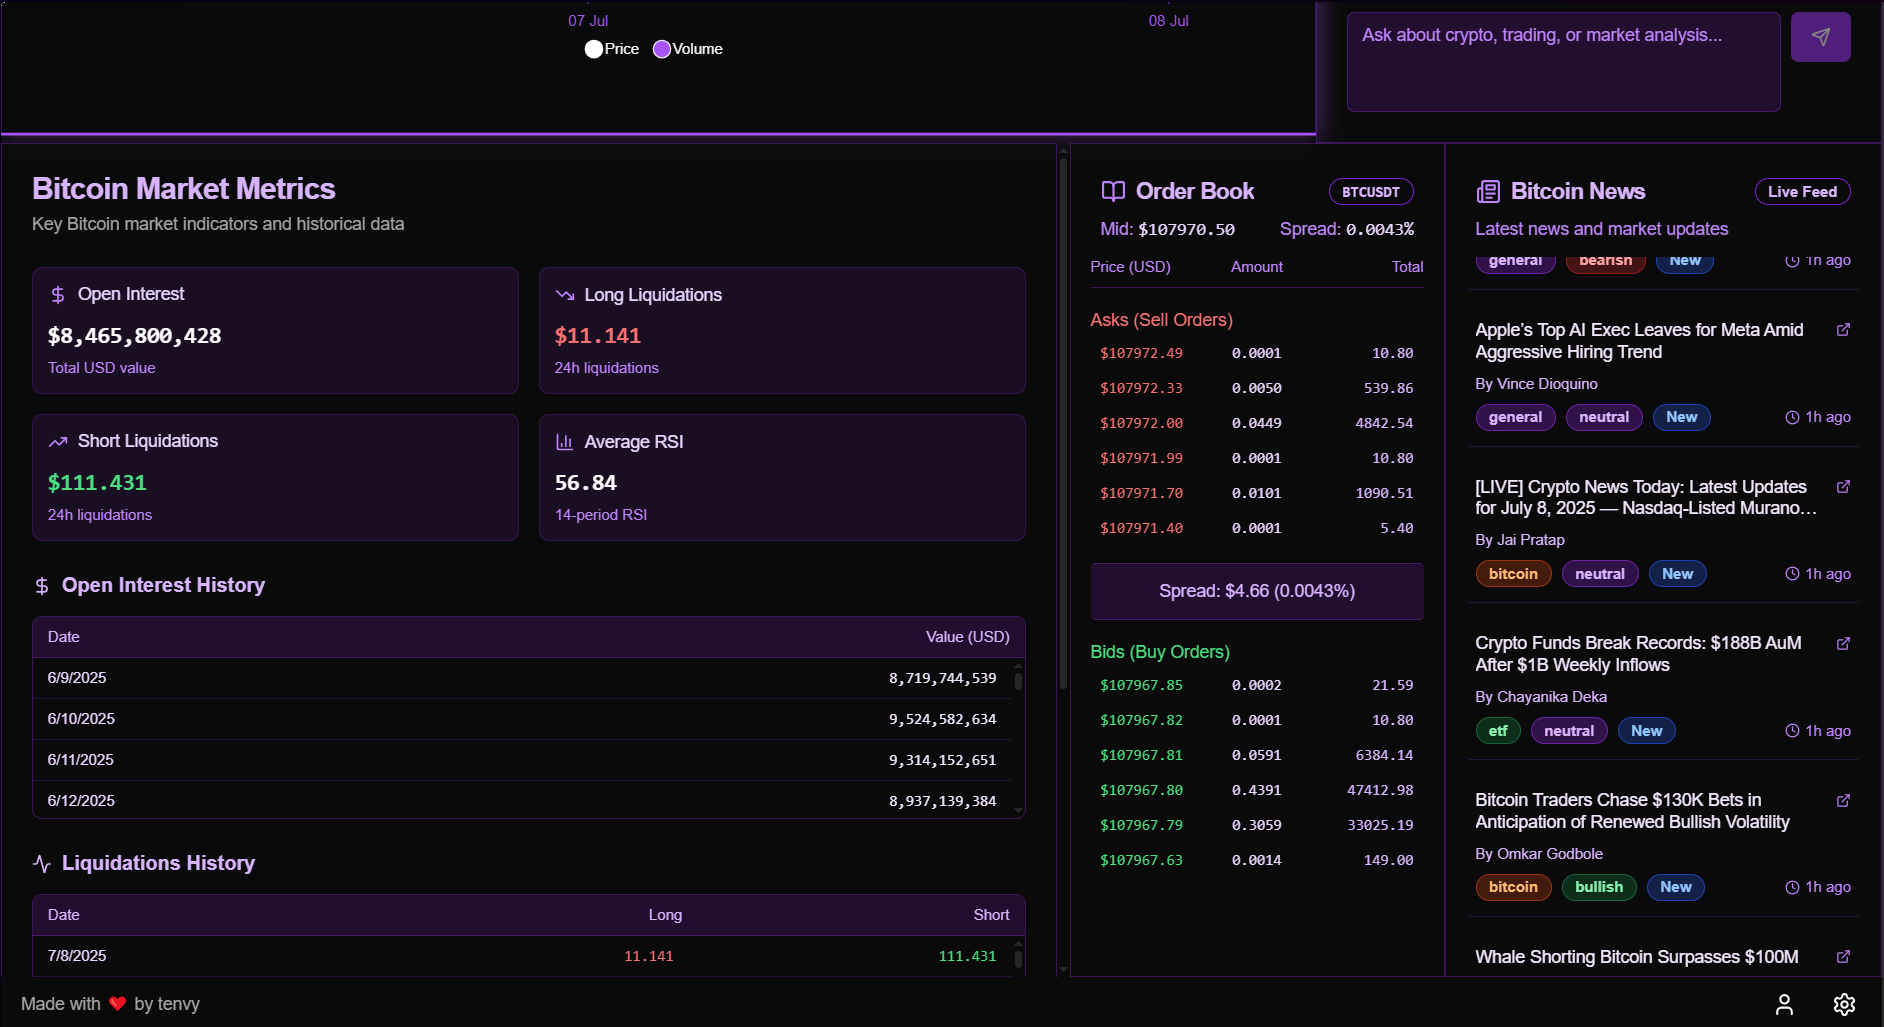The height and width of the screenshot is (1027, 1884).
Task: Toggle the Price legend series on chart
Action: coord(612,49)
